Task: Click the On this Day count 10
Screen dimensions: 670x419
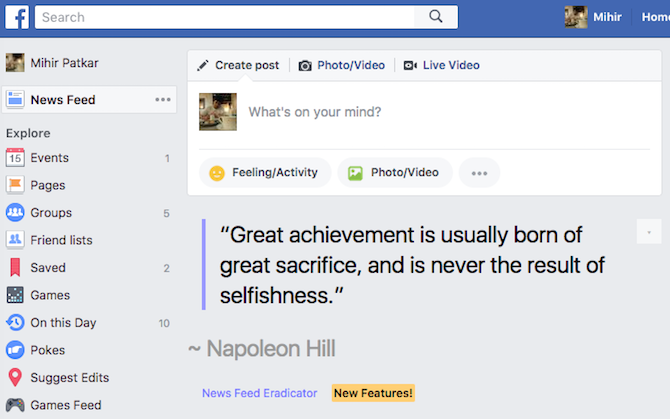Action: point(165,323)
